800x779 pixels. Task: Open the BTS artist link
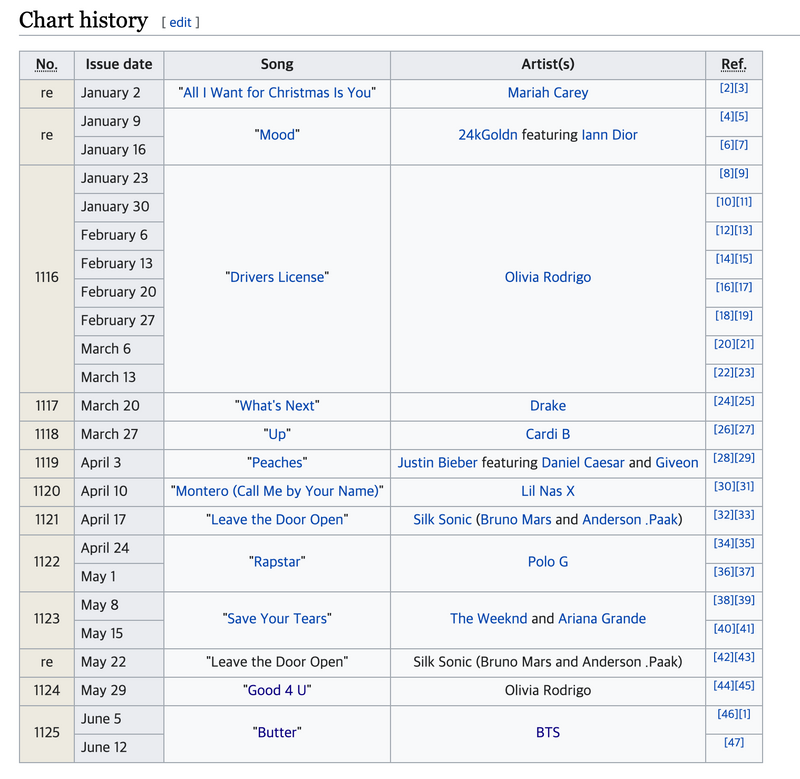547,733
